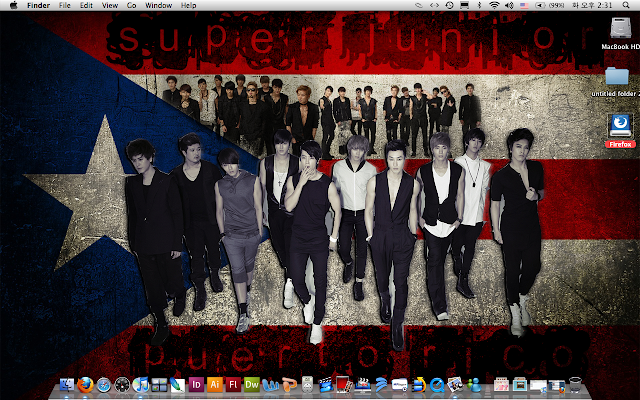Viewport: 640px width, 400px height.
Task: Restore the pink minimized window in dock
Action: pos(501,384)
